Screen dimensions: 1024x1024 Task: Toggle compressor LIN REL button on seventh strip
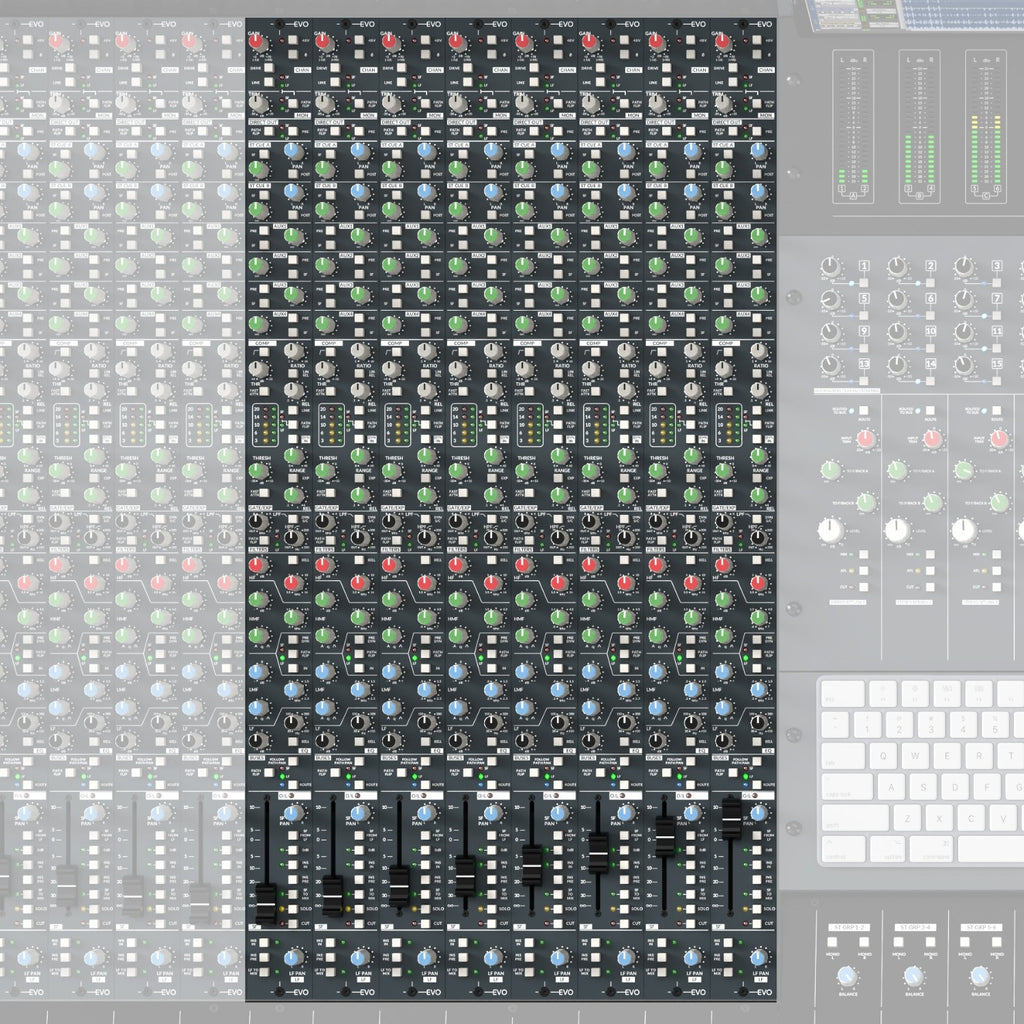tap(690, 374)
